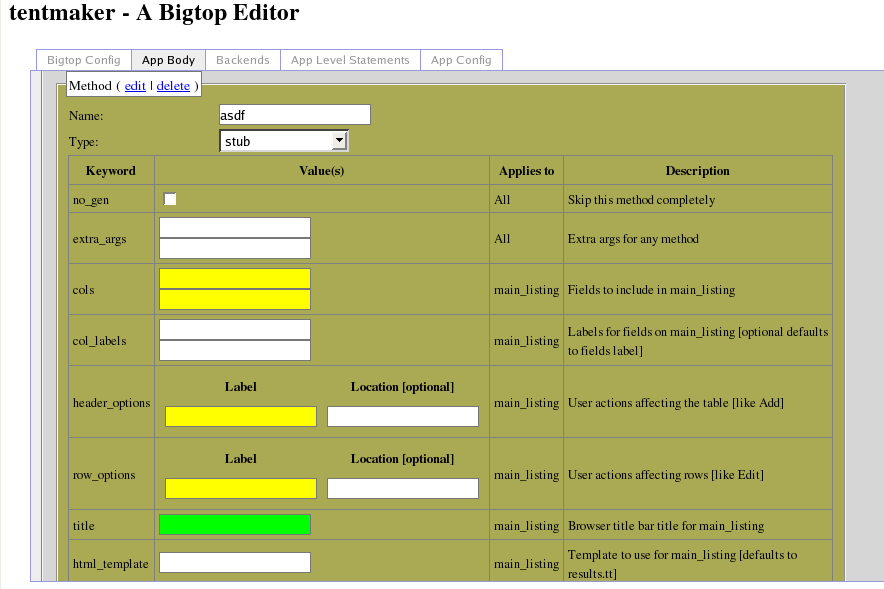
Task: Click the yellow header_options Label field
Action: pos(241,417)
